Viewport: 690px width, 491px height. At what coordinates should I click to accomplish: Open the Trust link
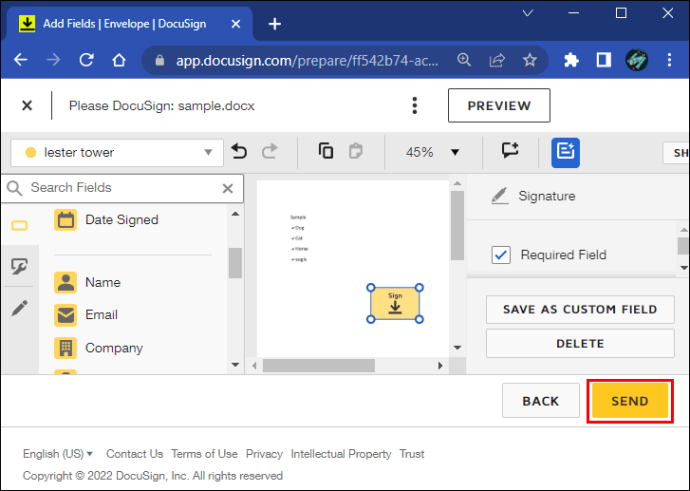click(411, 454)
